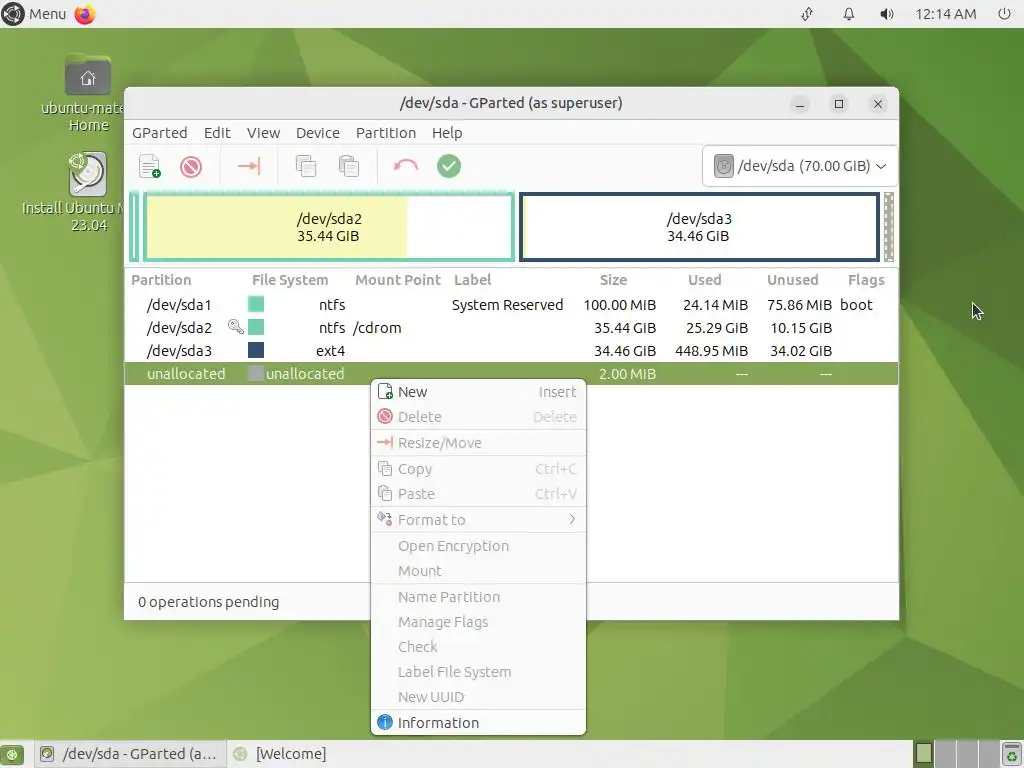The image size is (1024, 768).
Task: Select the unallocated sliver in the disk graphic
Action: click(x=888, y=227)
